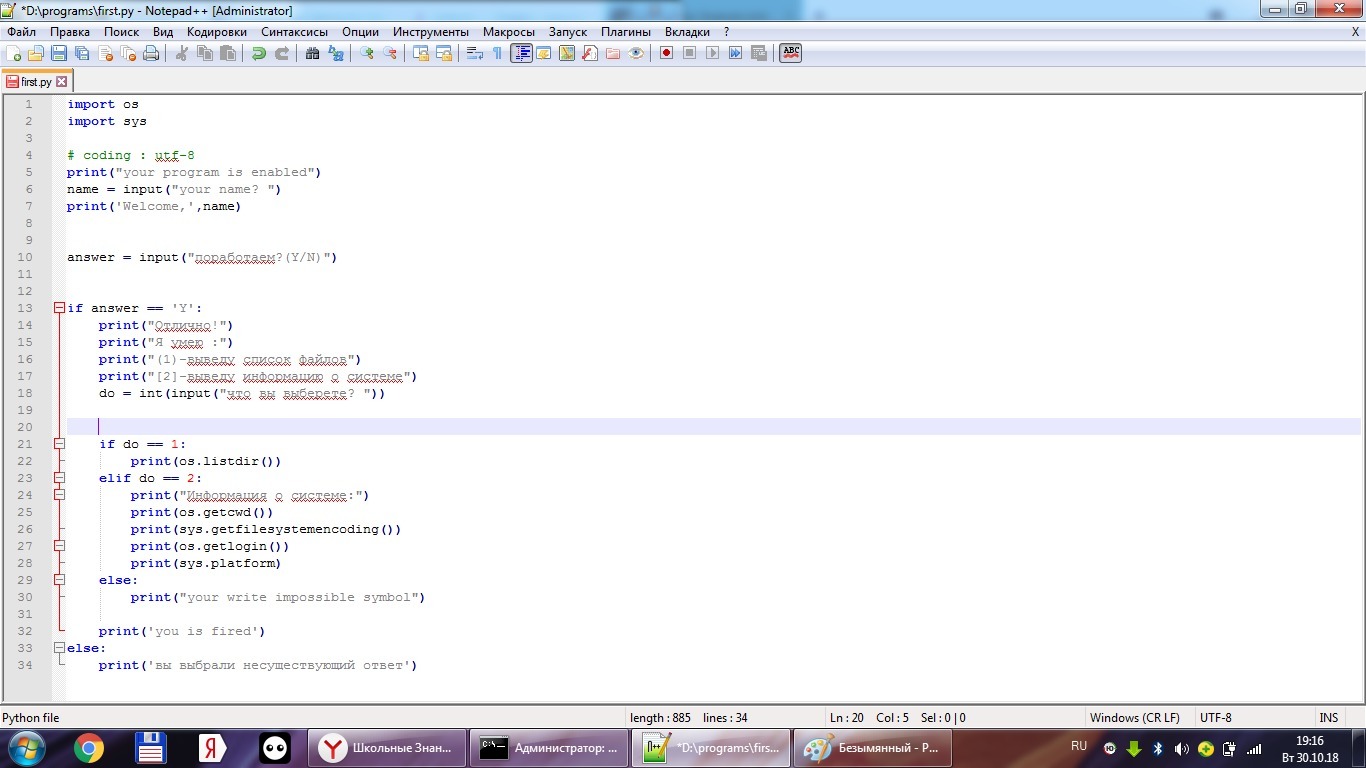Open Find with the binoculars icon

point(312,53)
